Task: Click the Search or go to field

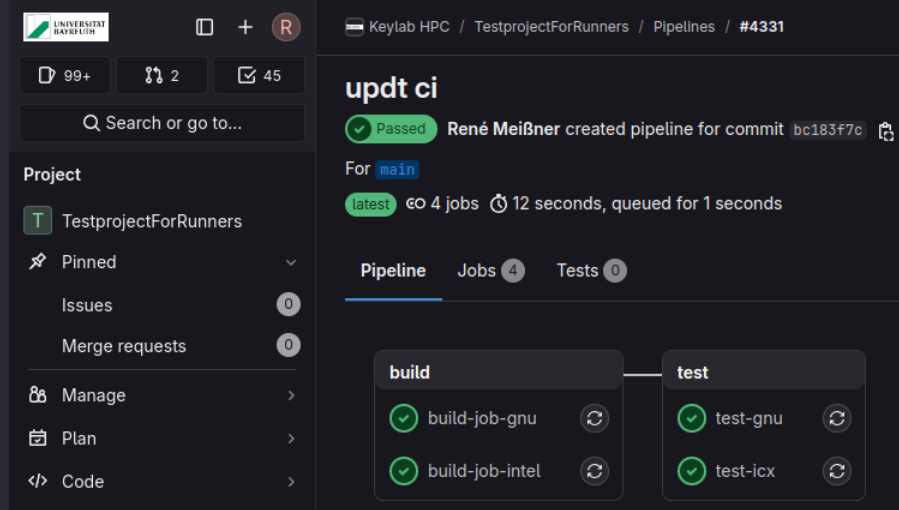Action: click(162, 123)
